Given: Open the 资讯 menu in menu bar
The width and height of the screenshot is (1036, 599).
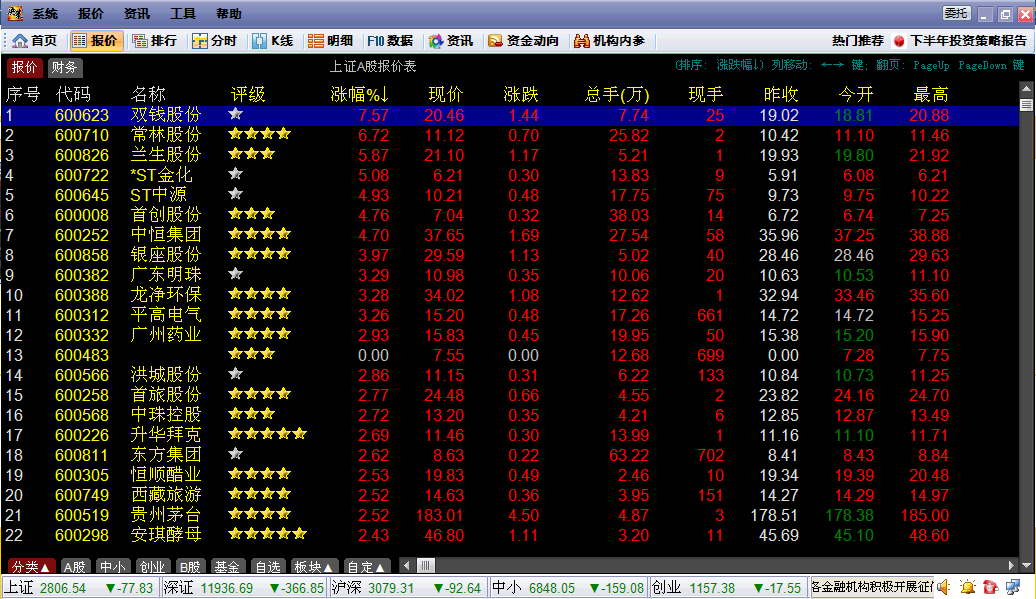Looking at the screenshot, I should tap(137, 13).
